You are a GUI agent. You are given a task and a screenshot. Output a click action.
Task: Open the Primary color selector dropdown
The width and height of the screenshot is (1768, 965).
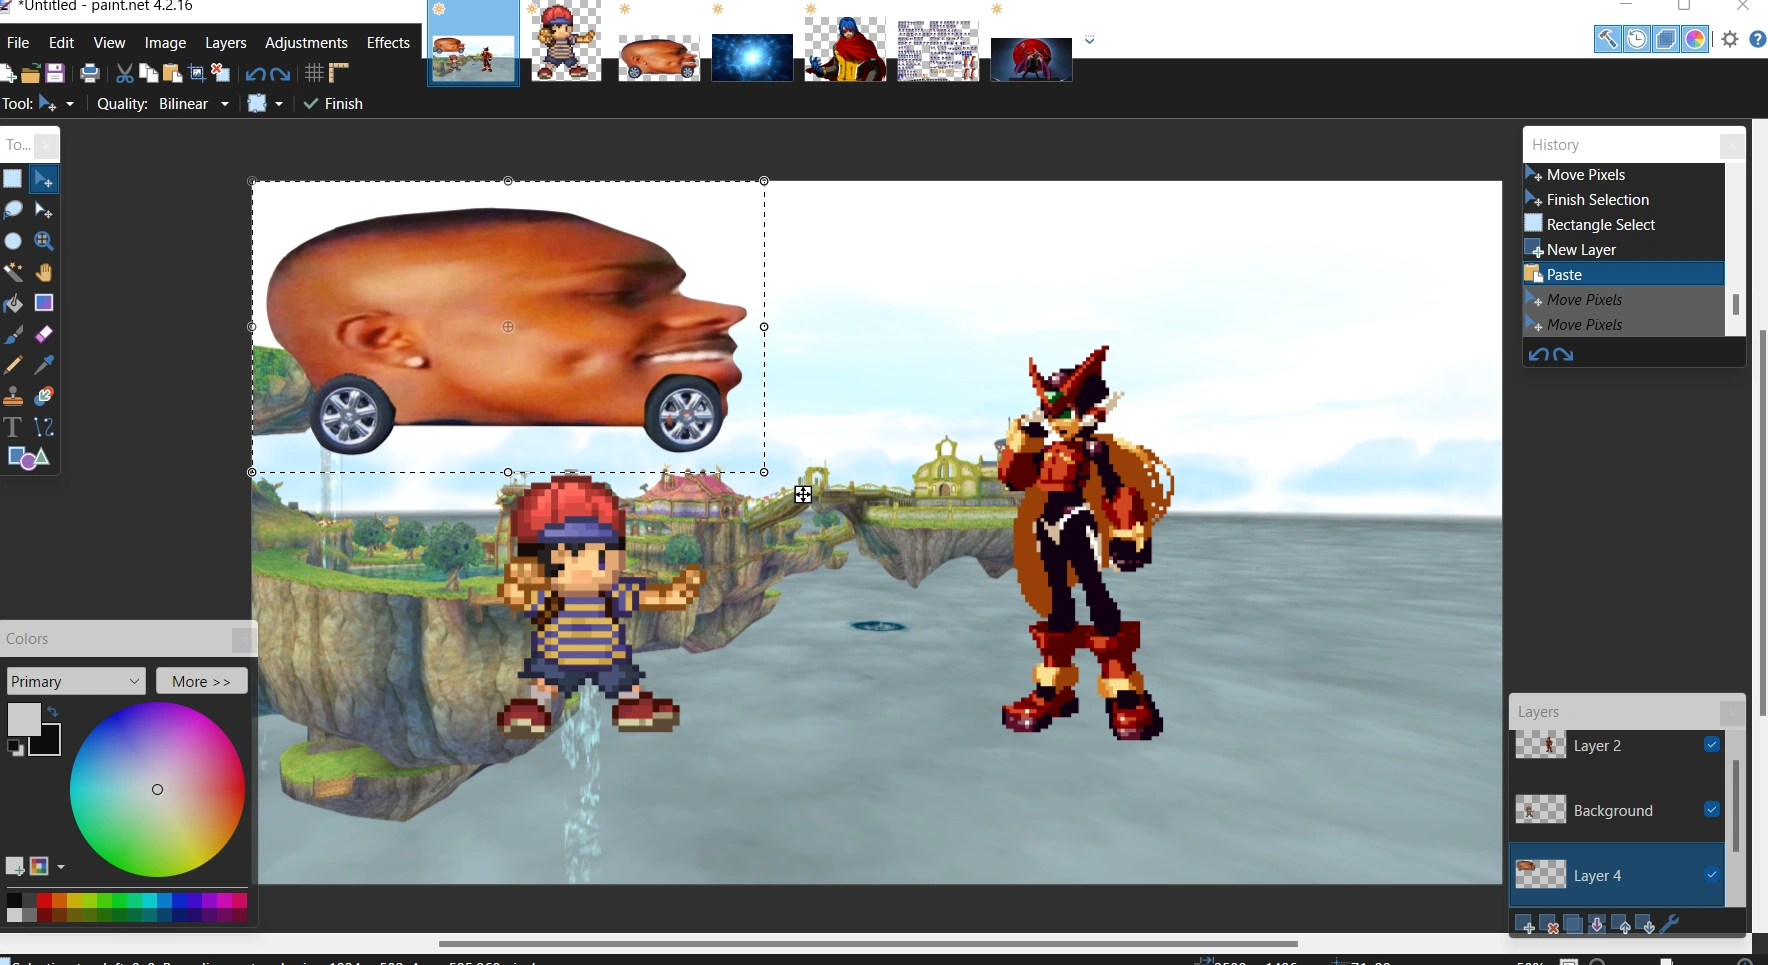(76, 681)
